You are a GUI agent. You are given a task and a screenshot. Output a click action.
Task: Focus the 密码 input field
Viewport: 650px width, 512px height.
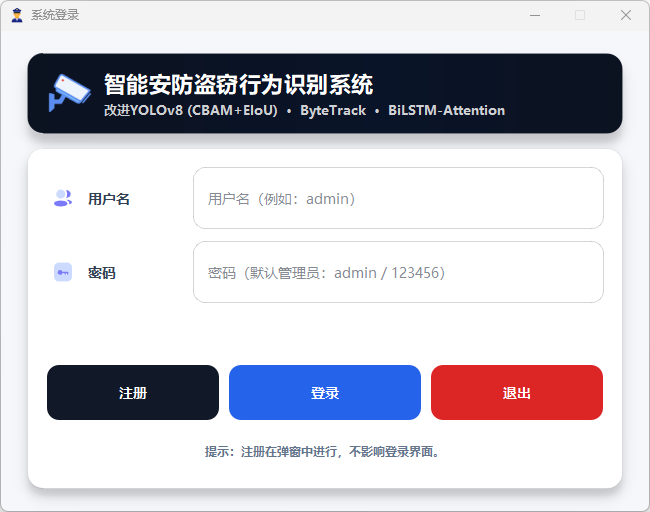point(398,272)
